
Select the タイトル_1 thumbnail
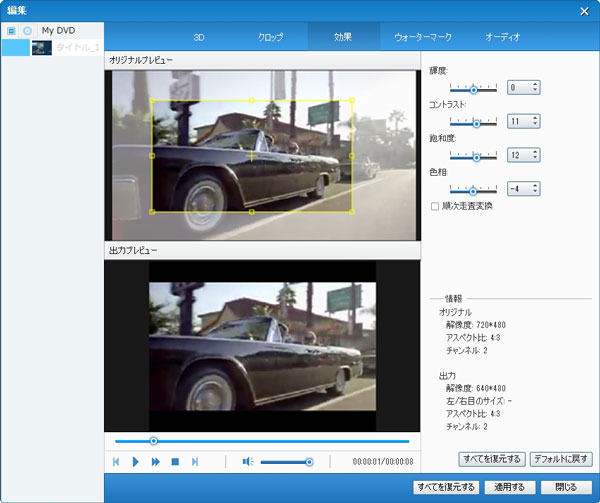41,48
